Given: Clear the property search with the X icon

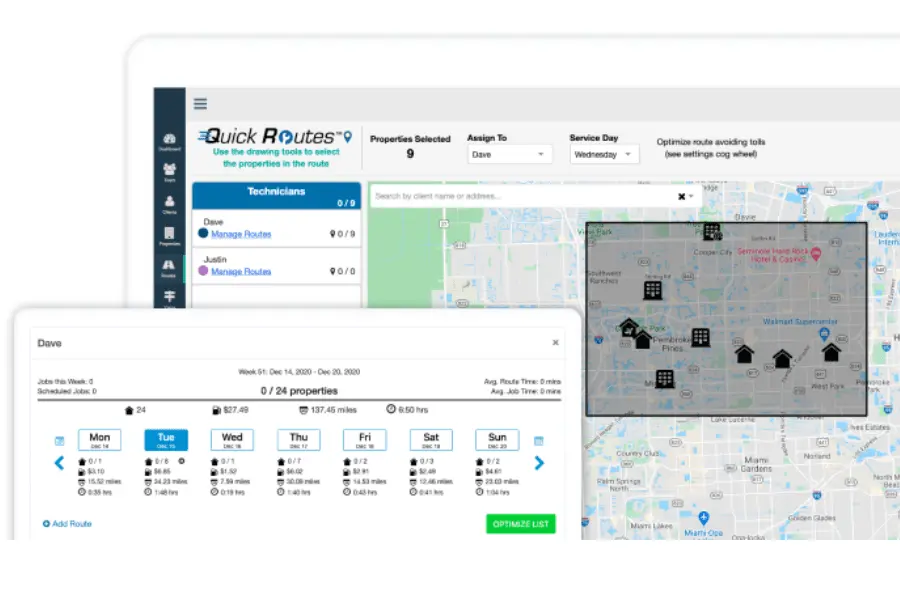Looking at the screenshot, I should (681, 196).
